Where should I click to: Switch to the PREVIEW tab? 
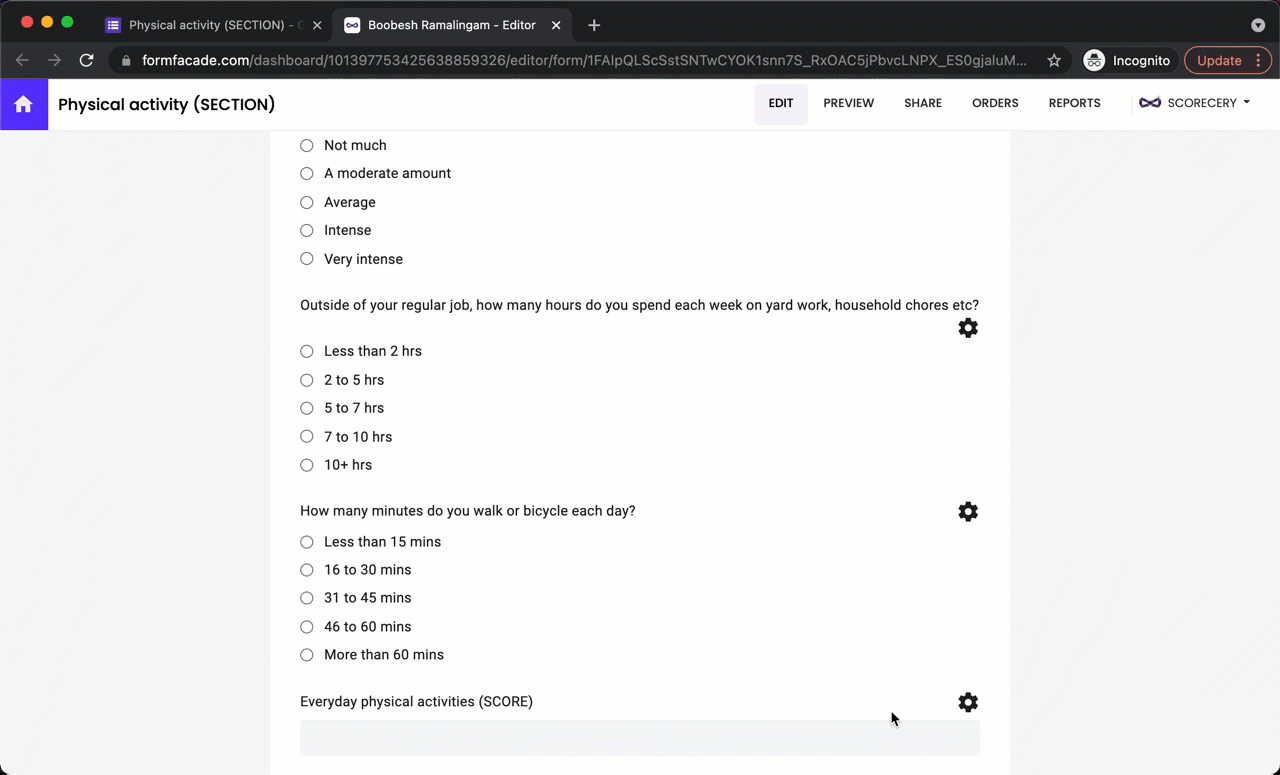point(848,102)
